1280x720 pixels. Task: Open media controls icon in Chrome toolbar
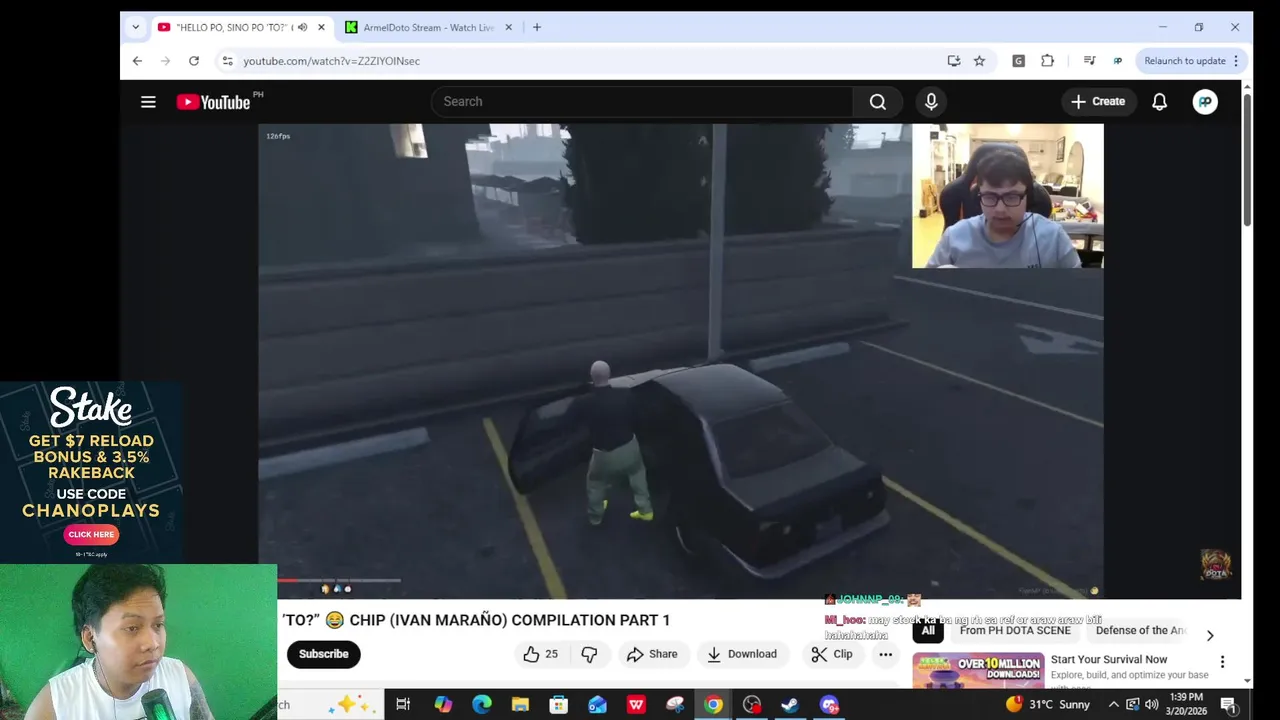click(x=1089, y=61)
